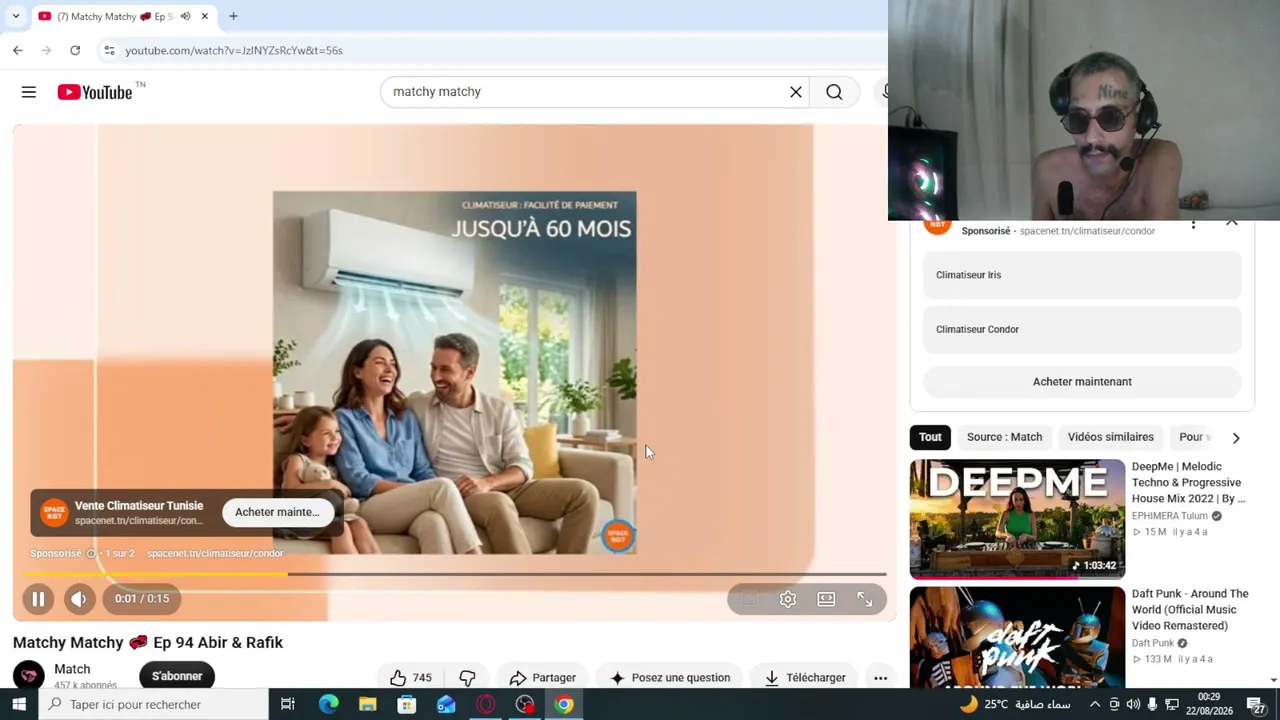Open the DeepMe video thumbnail
This screenshot has height=720, width=1280.
click(x=1017, y=519)
